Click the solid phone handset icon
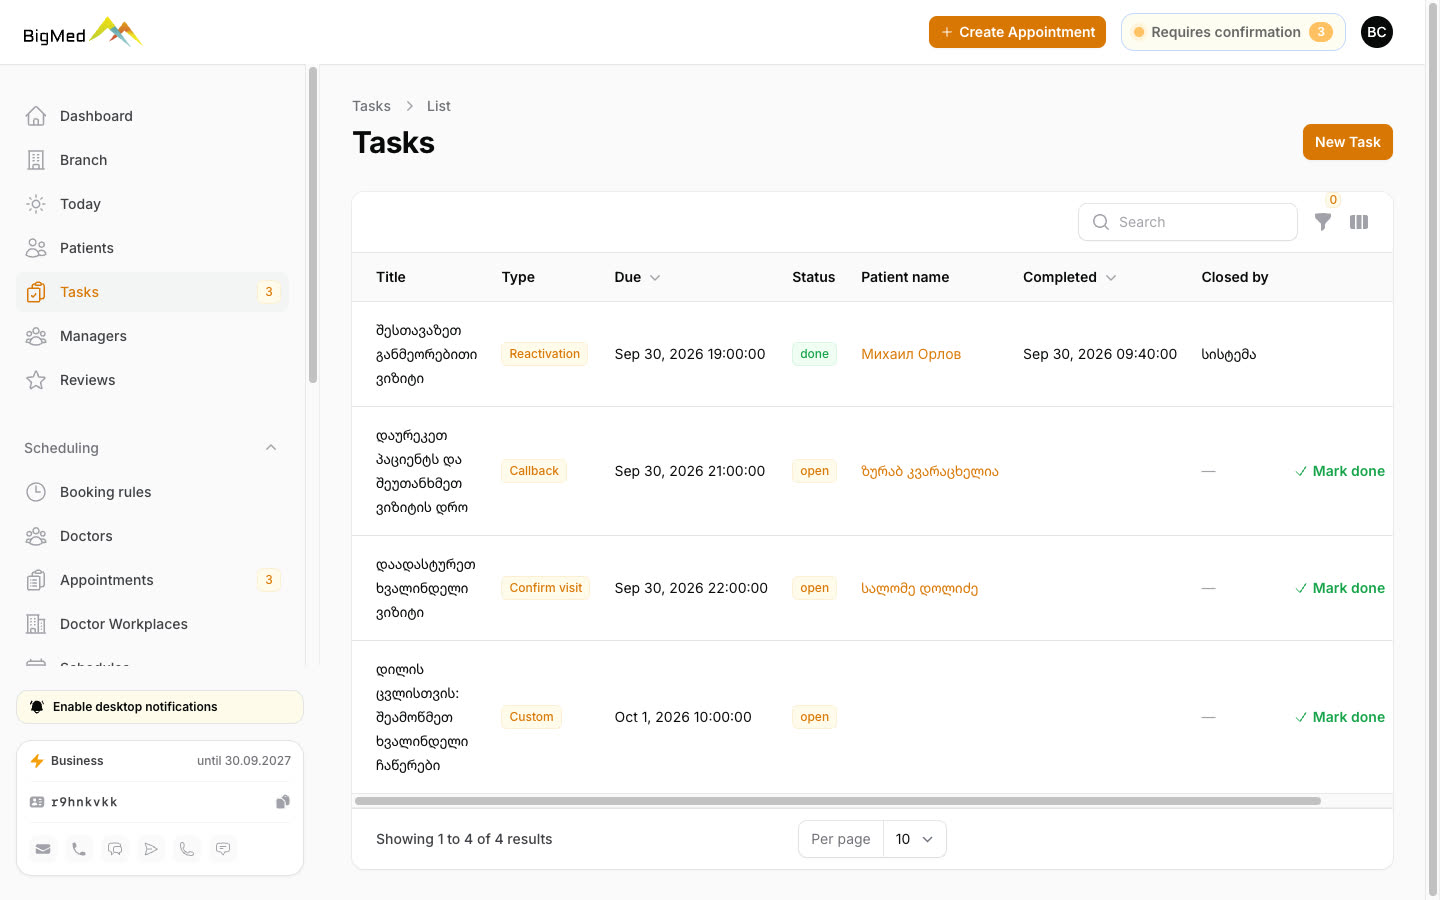The width and height of the screenshot is (1440, 900). pos(79,849)
